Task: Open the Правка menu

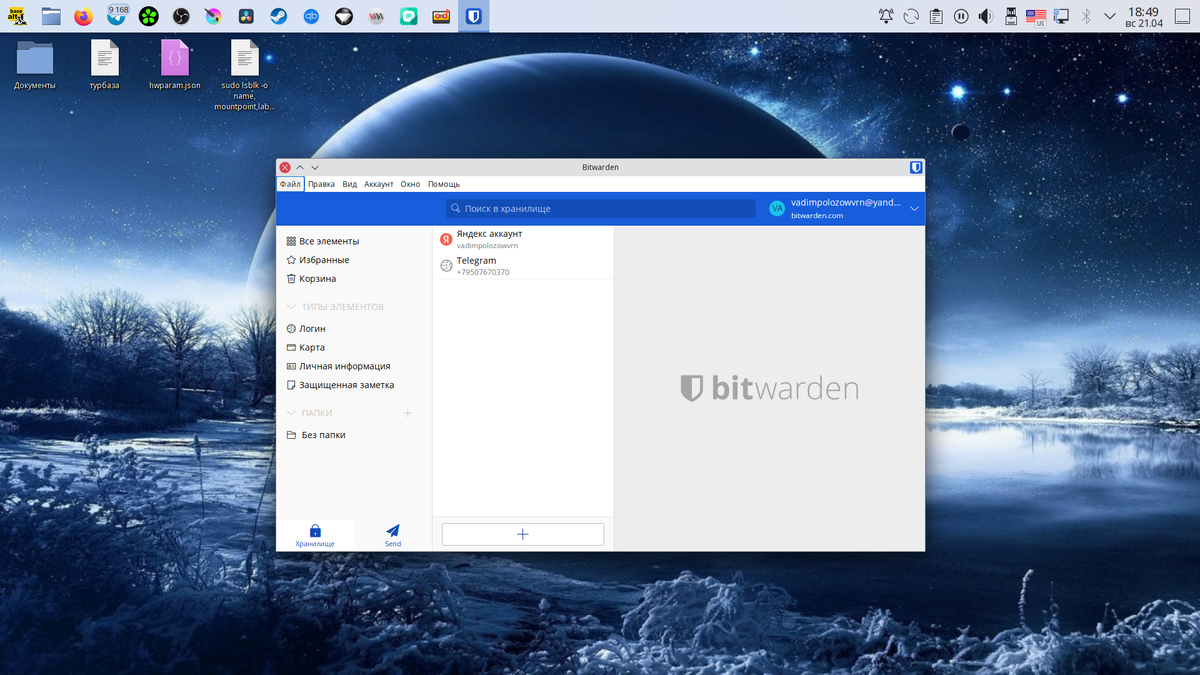Action: tap(322, 184)
